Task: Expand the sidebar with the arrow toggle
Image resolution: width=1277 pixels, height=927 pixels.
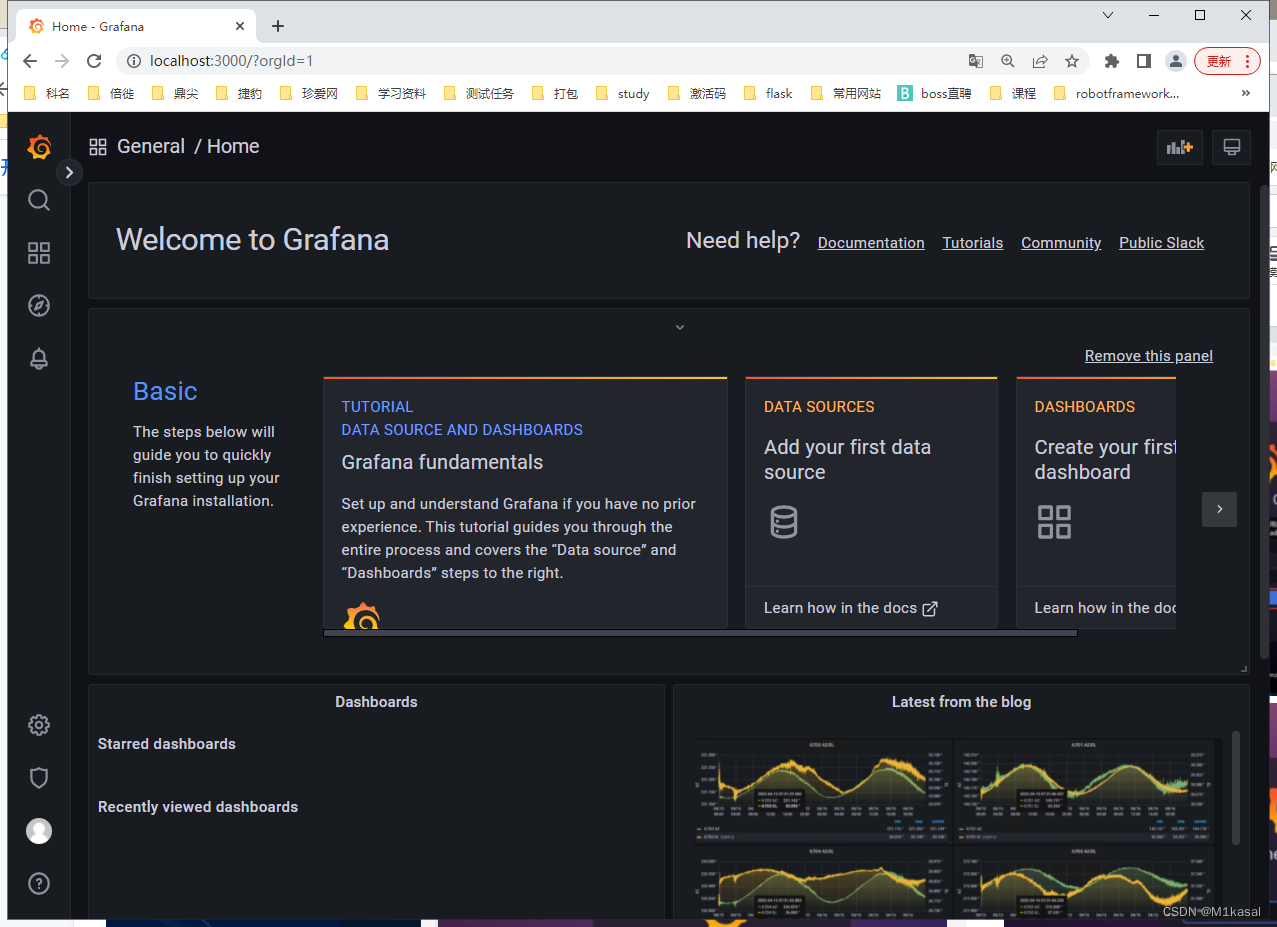Action: click(69, 172)
